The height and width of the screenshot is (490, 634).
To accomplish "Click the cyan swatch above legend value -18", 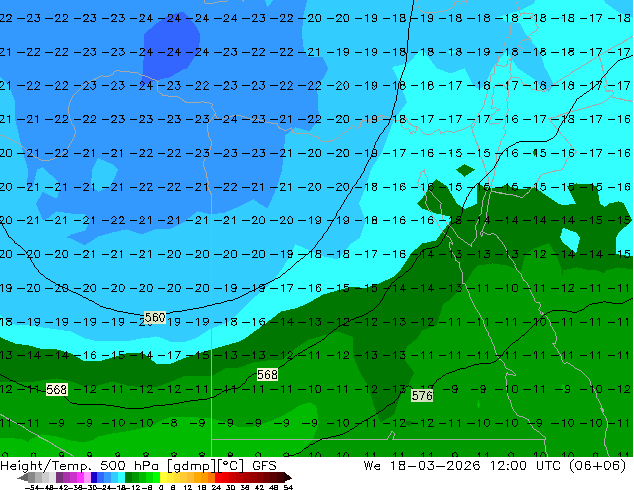I will 121,477.
